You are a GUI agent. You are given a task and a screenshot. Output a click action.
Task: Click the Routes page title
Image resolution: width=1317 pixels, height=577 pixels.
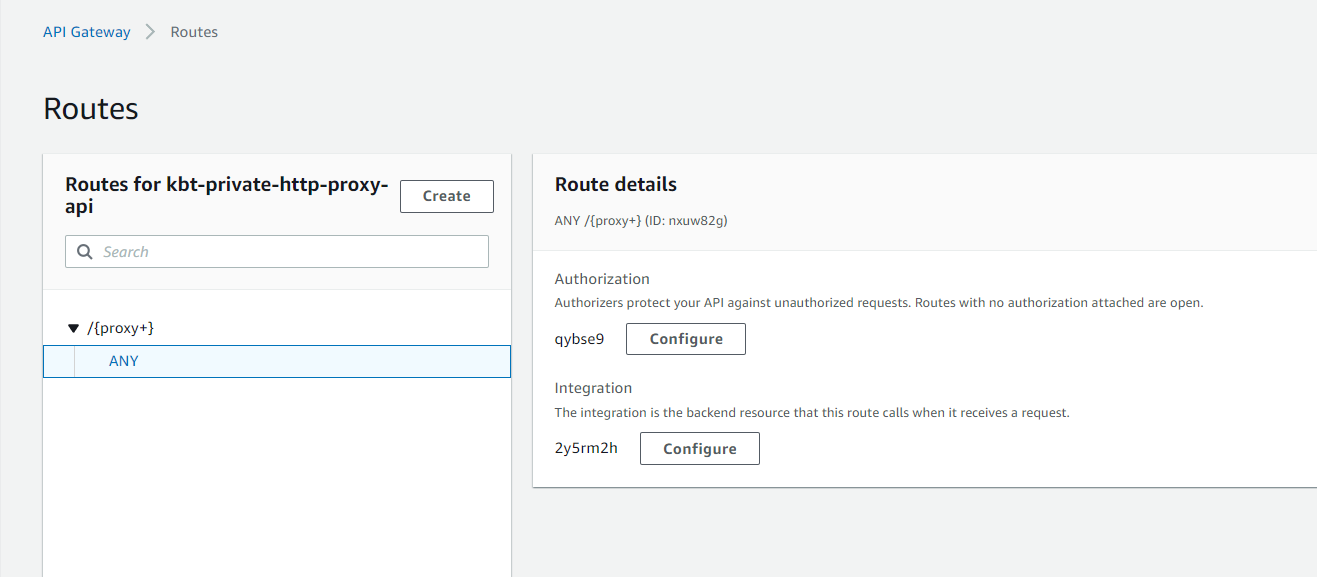click(91, 108)
